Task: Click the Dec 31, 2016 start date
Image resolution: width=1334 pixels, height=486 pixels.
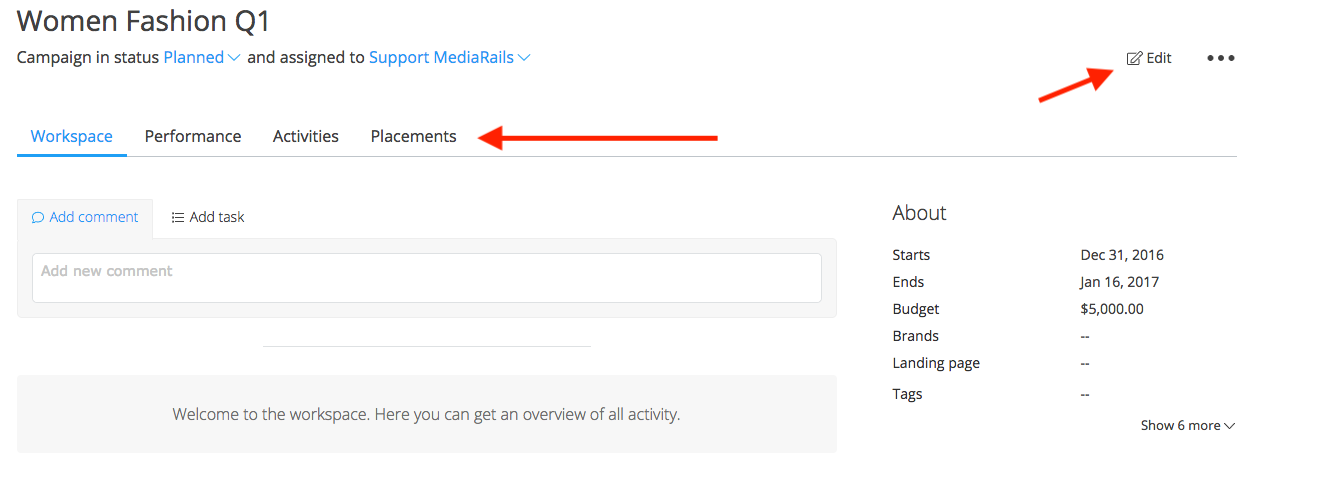Action: (x=1122, y=255)
